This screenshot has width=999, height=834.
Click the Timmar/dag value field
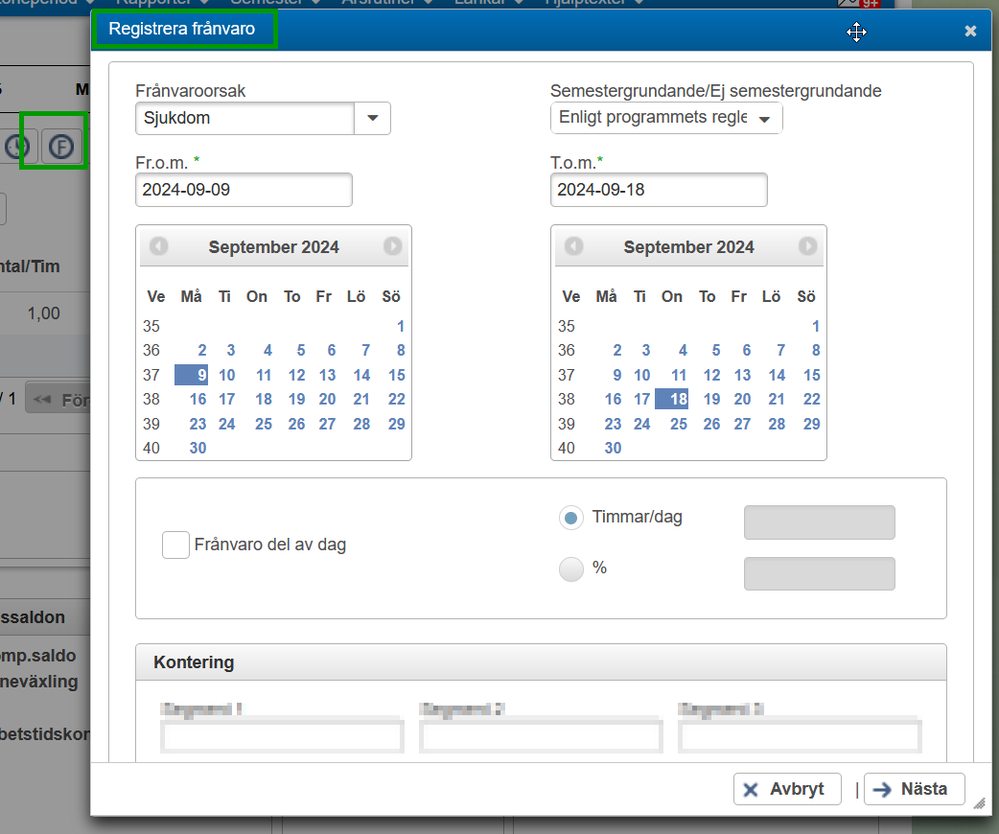[x=819, y=522]
